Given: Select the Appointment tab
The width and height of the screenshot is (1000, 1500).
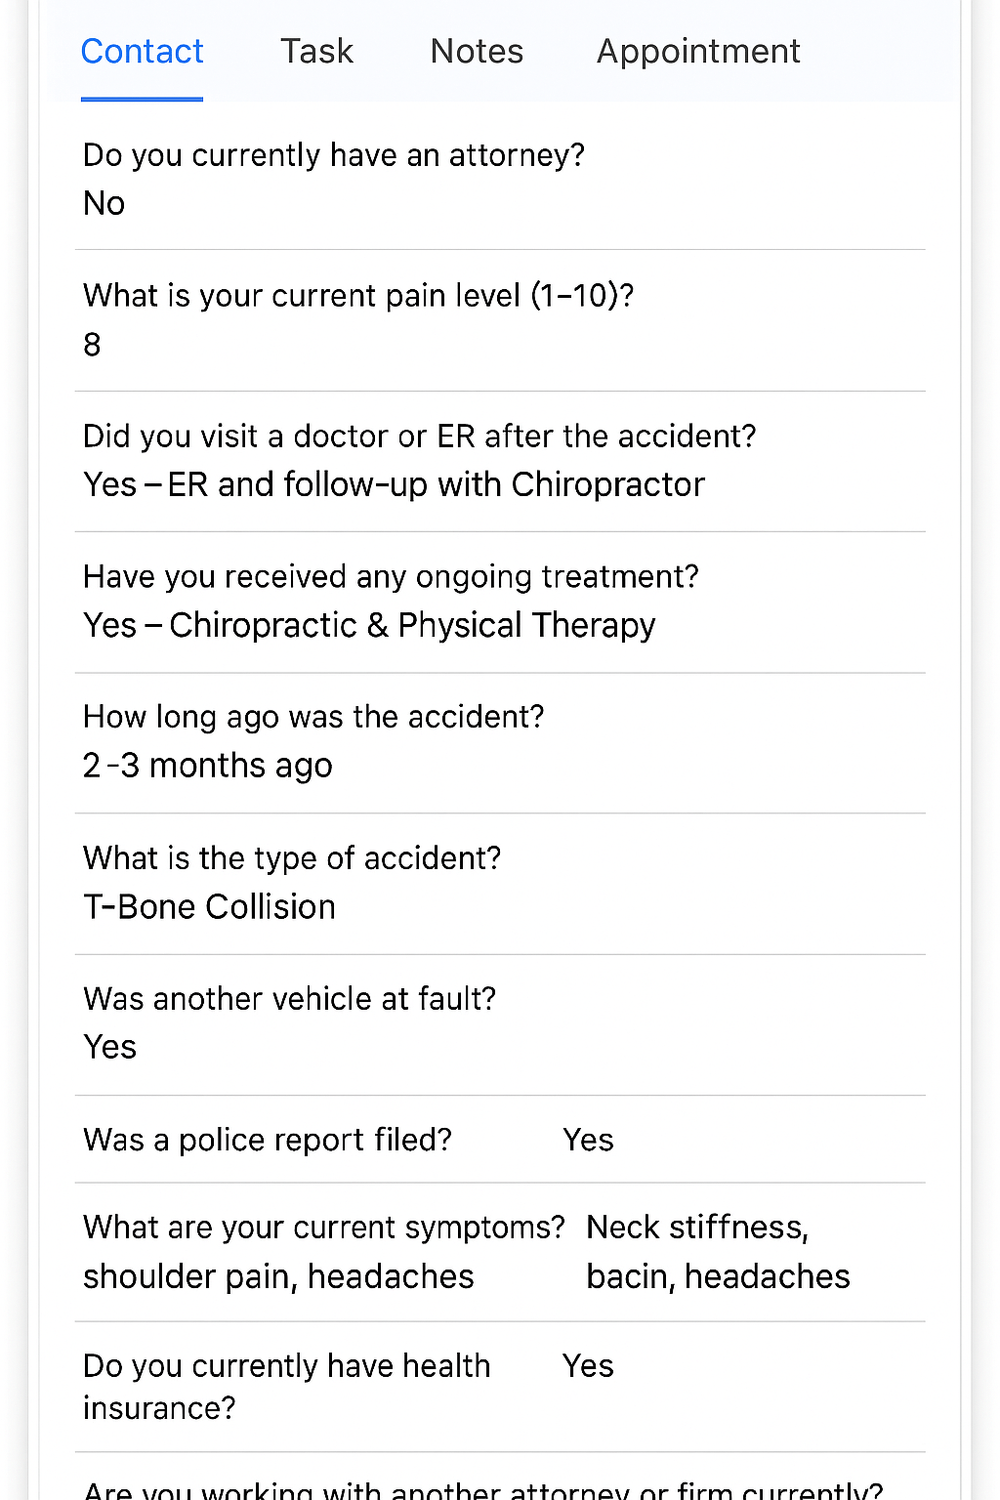Looking at the screenshot, I should click(x=698, y=51).
